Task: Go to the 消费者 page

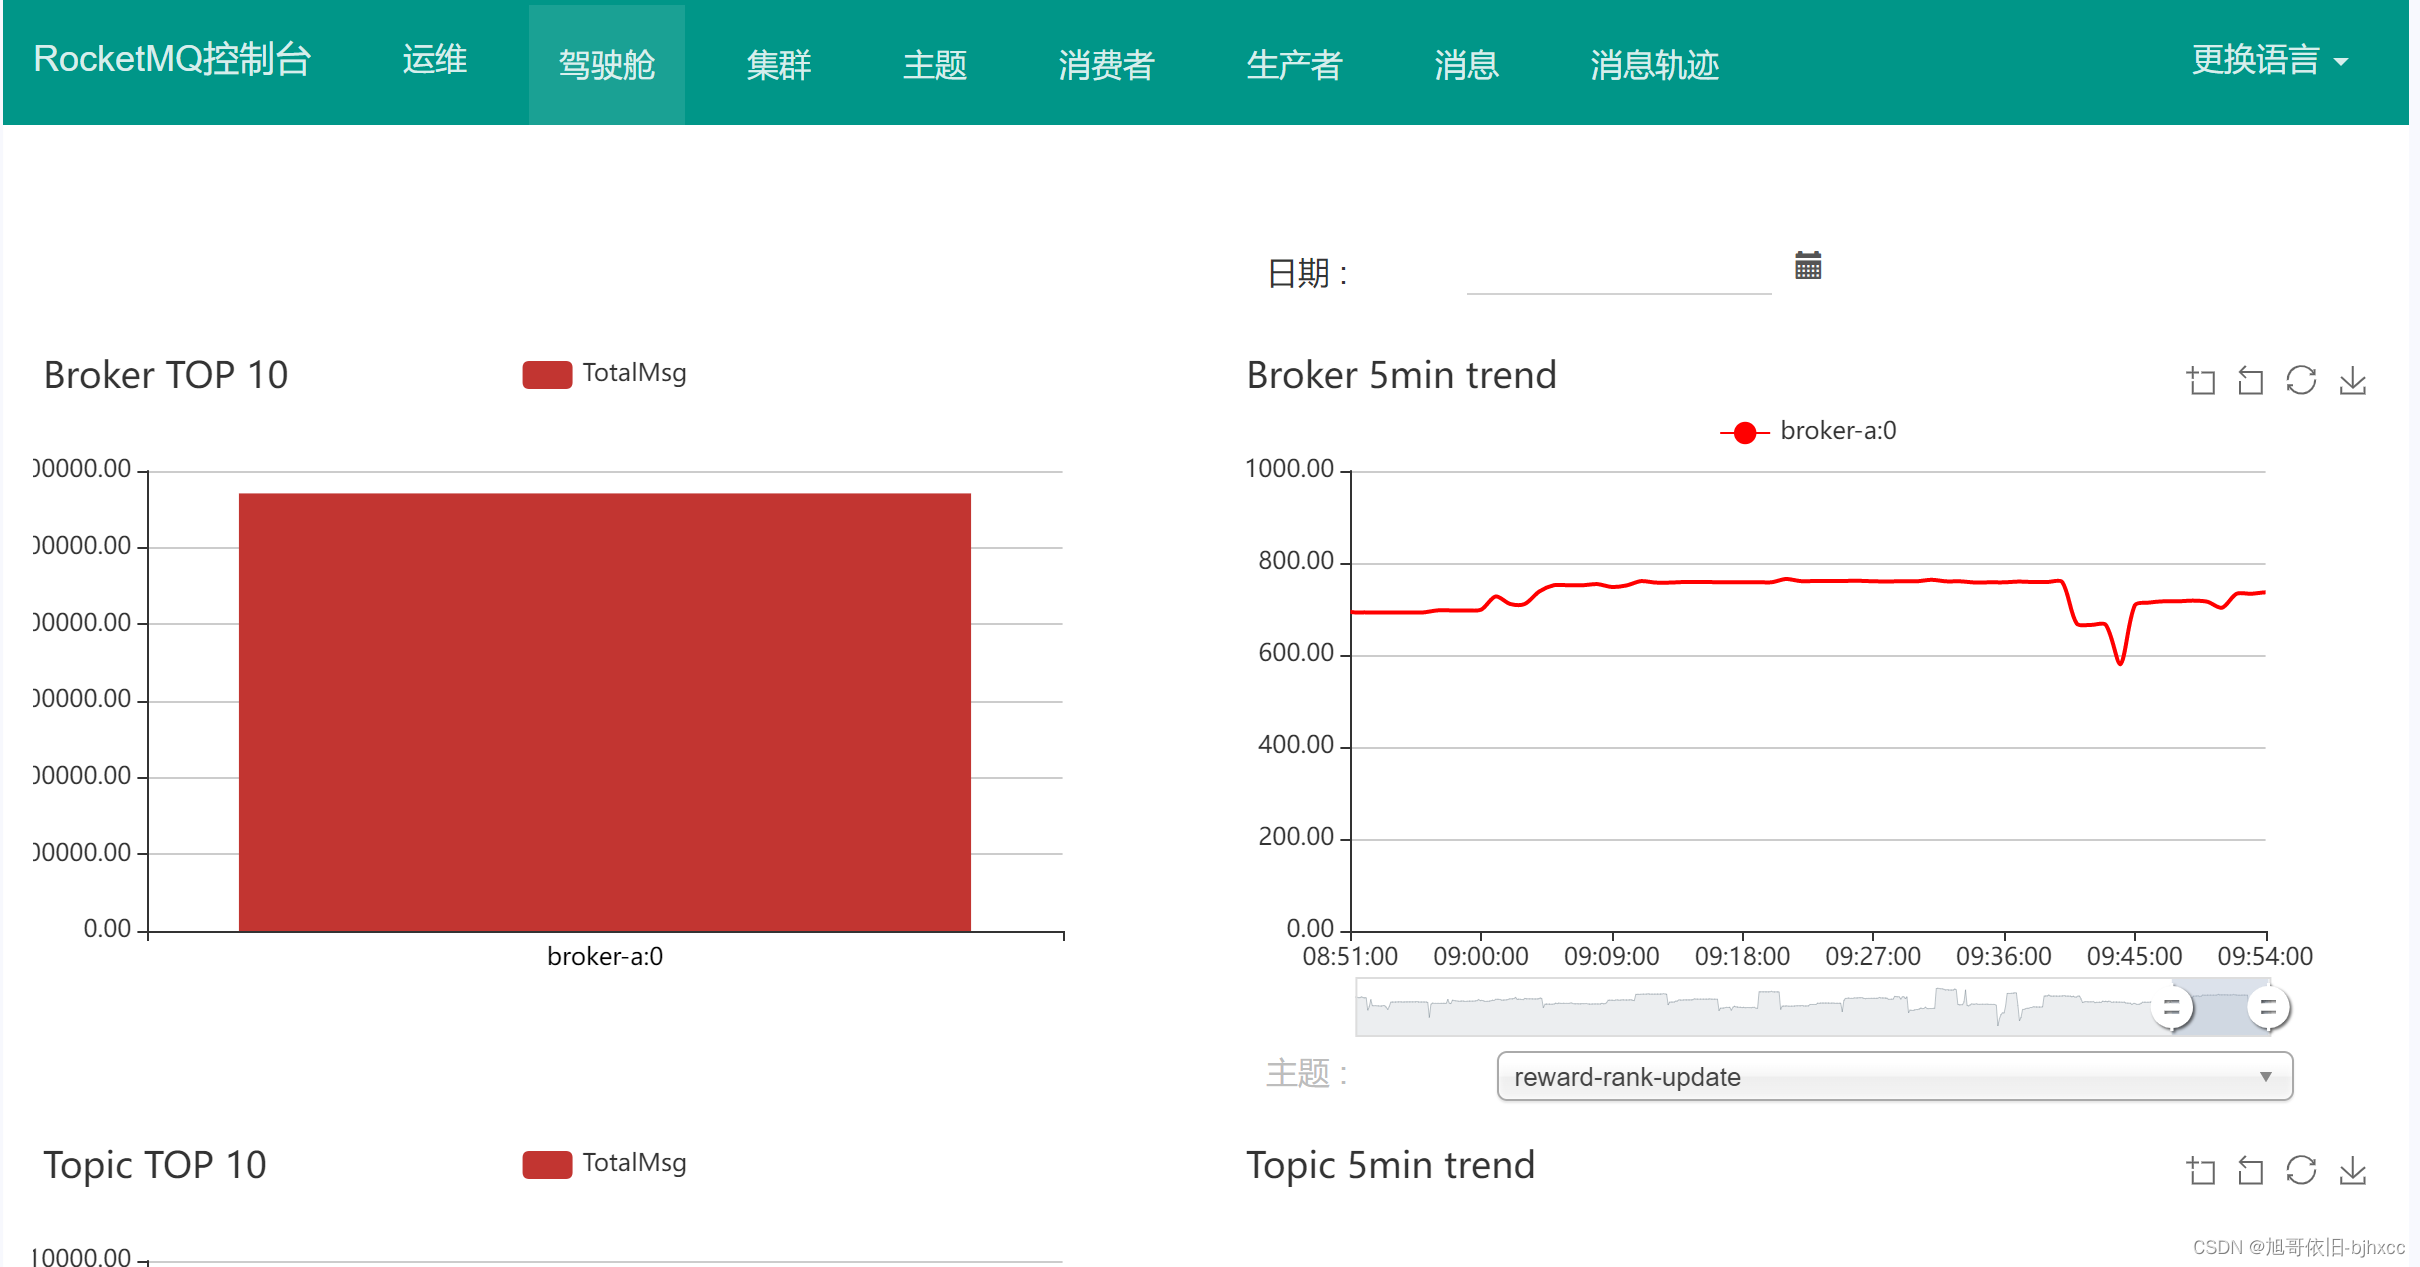Action: pyautogui.click(x=1106, y=65)
